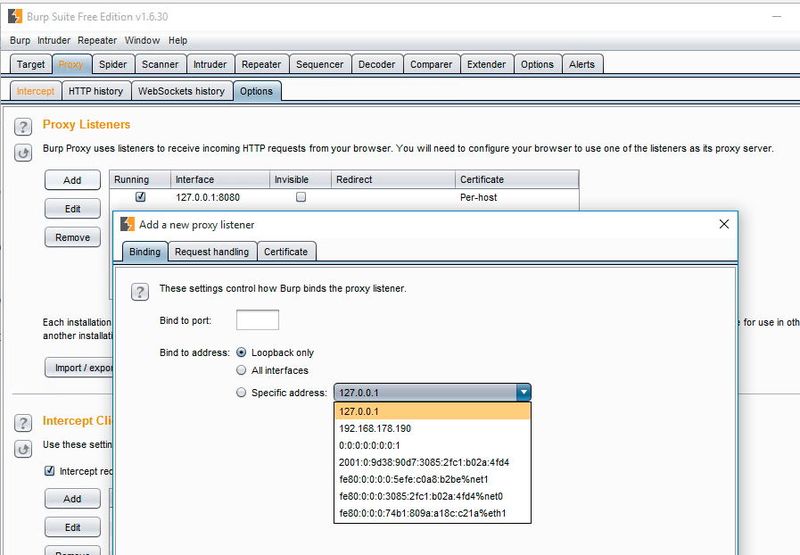
Task: Switch to the Comparer tab
Action: pyautogui.click(x=431, y=64)
